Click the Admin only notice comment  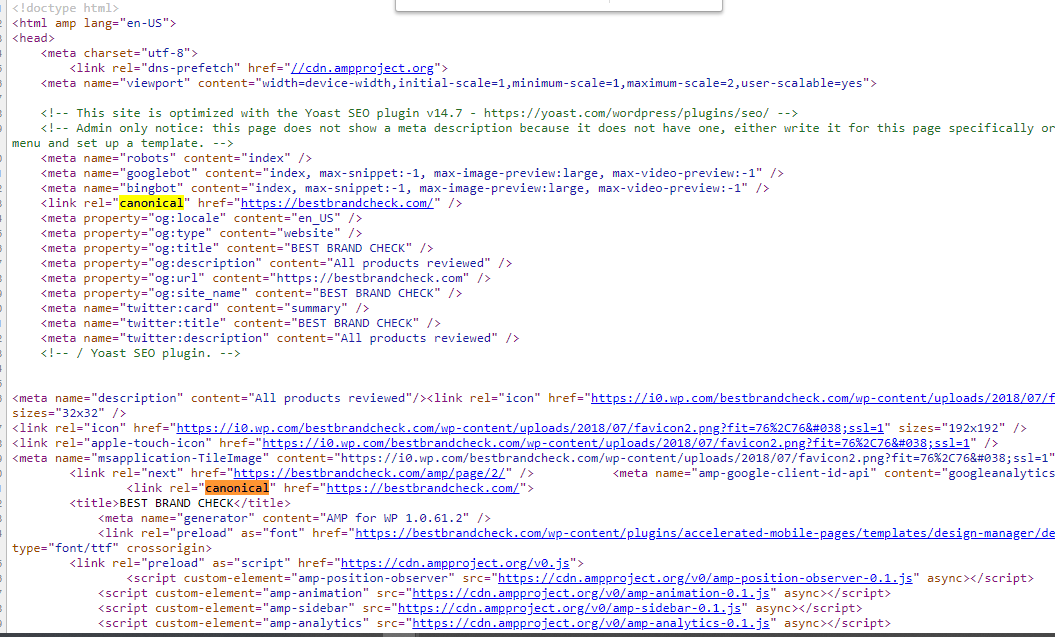pyautogui.click(x=548, y=128)
